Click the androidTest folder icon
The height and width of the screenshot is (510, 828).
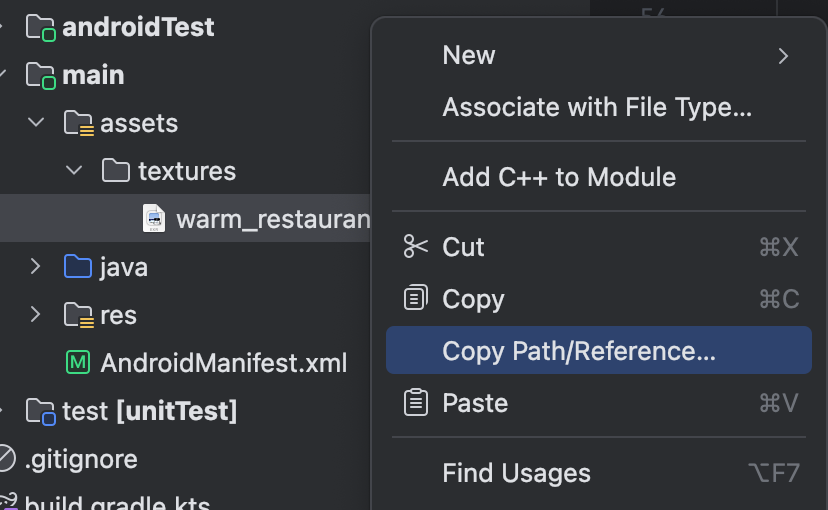click(41, 28)
